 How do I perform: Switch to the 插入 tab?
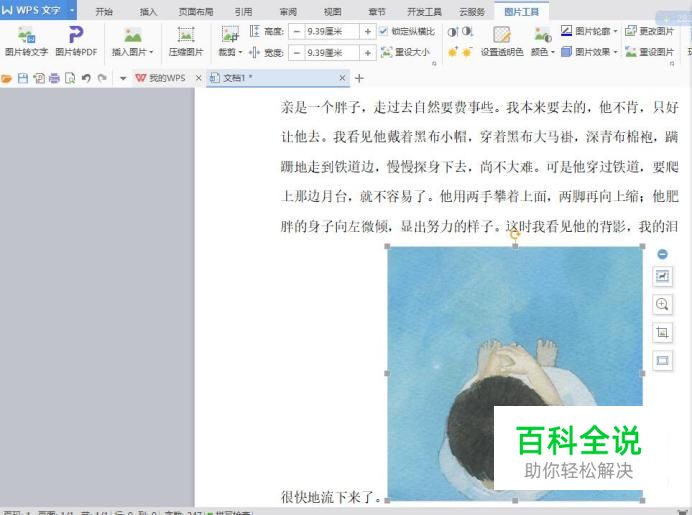coord(148,11)
